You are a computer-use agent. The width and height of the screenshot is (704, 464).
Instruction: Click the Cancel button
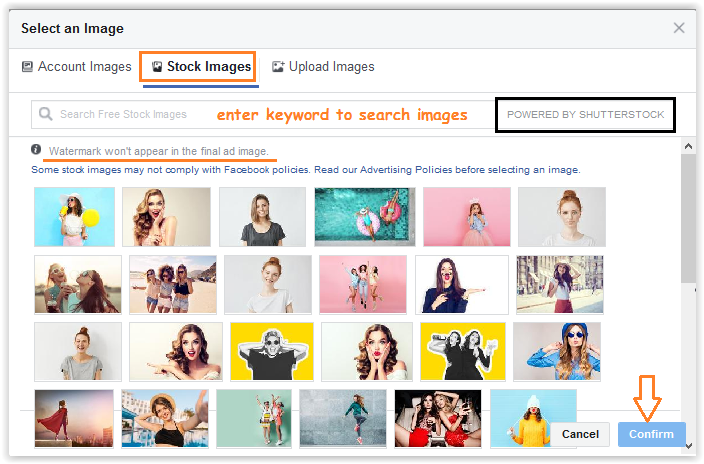point(580,434)
